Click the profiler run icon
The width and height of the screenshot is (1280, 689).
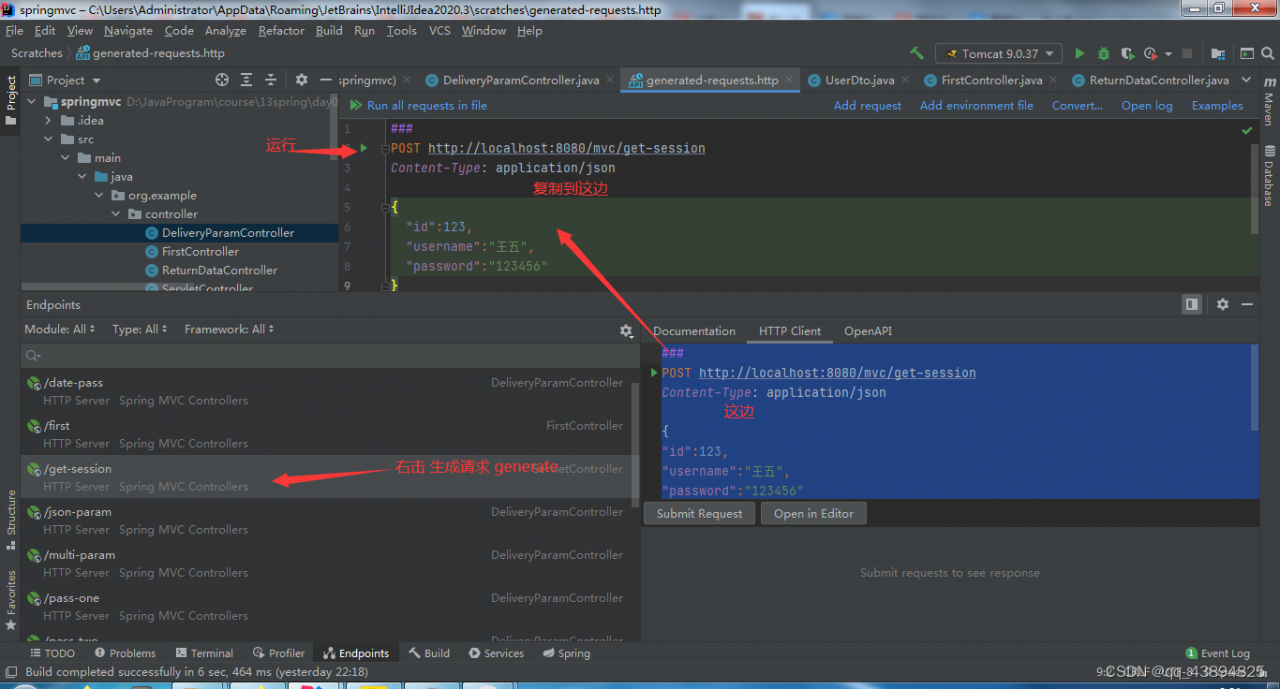pyautogui.click(x=1149, y=53)
